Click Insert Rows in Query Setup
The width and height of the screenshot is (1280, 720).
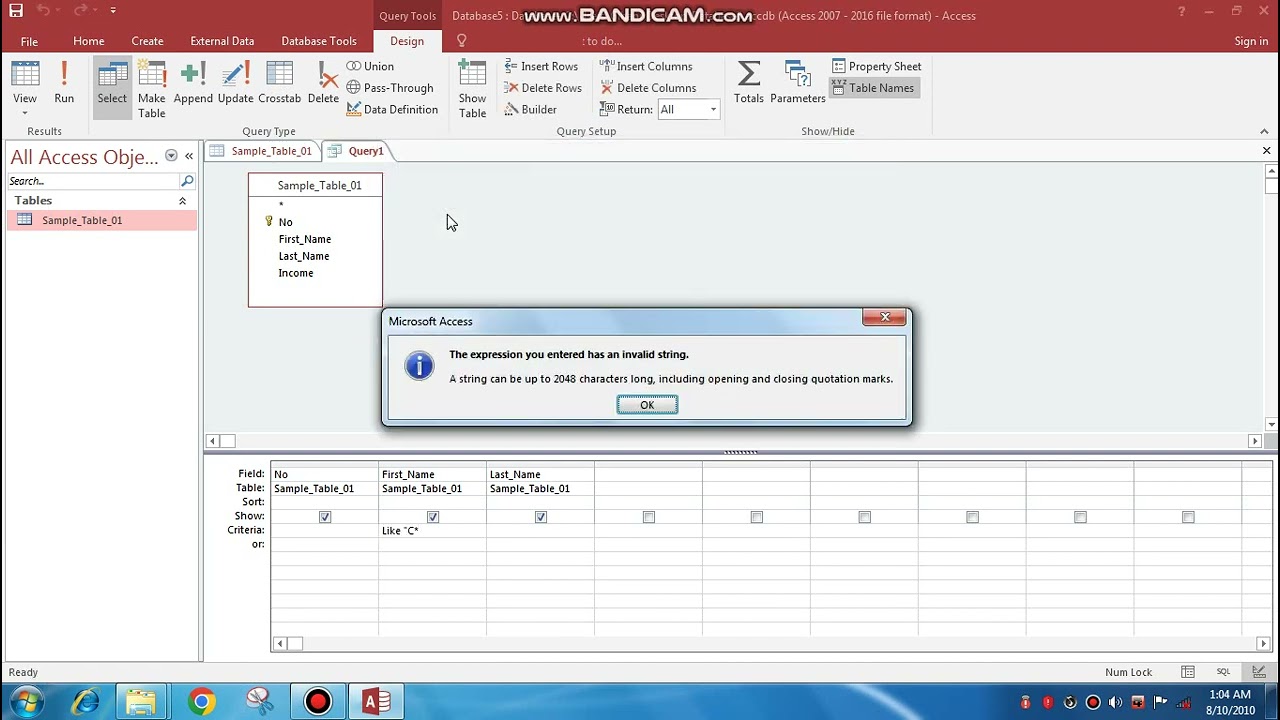pyautogui.click(x=541, y=66)
